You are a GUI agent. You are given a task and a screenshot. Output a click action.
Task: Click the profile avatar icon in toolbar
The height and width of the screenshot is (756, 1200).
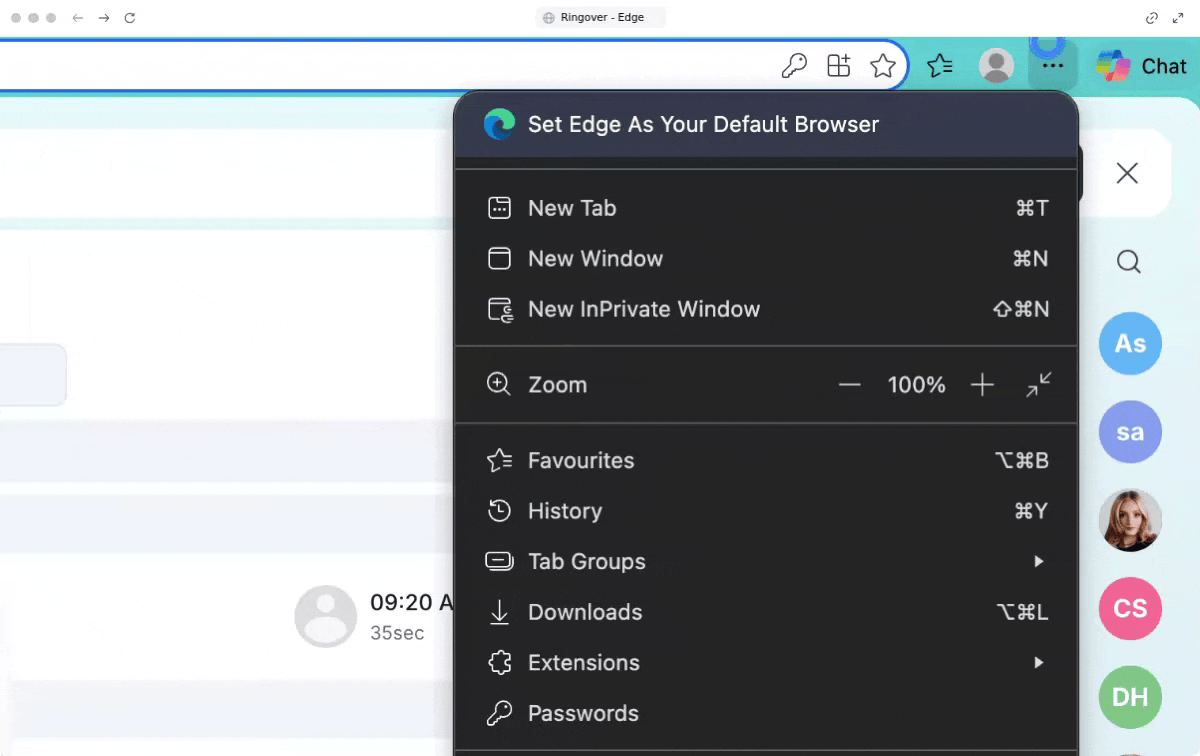coord(996,66)
